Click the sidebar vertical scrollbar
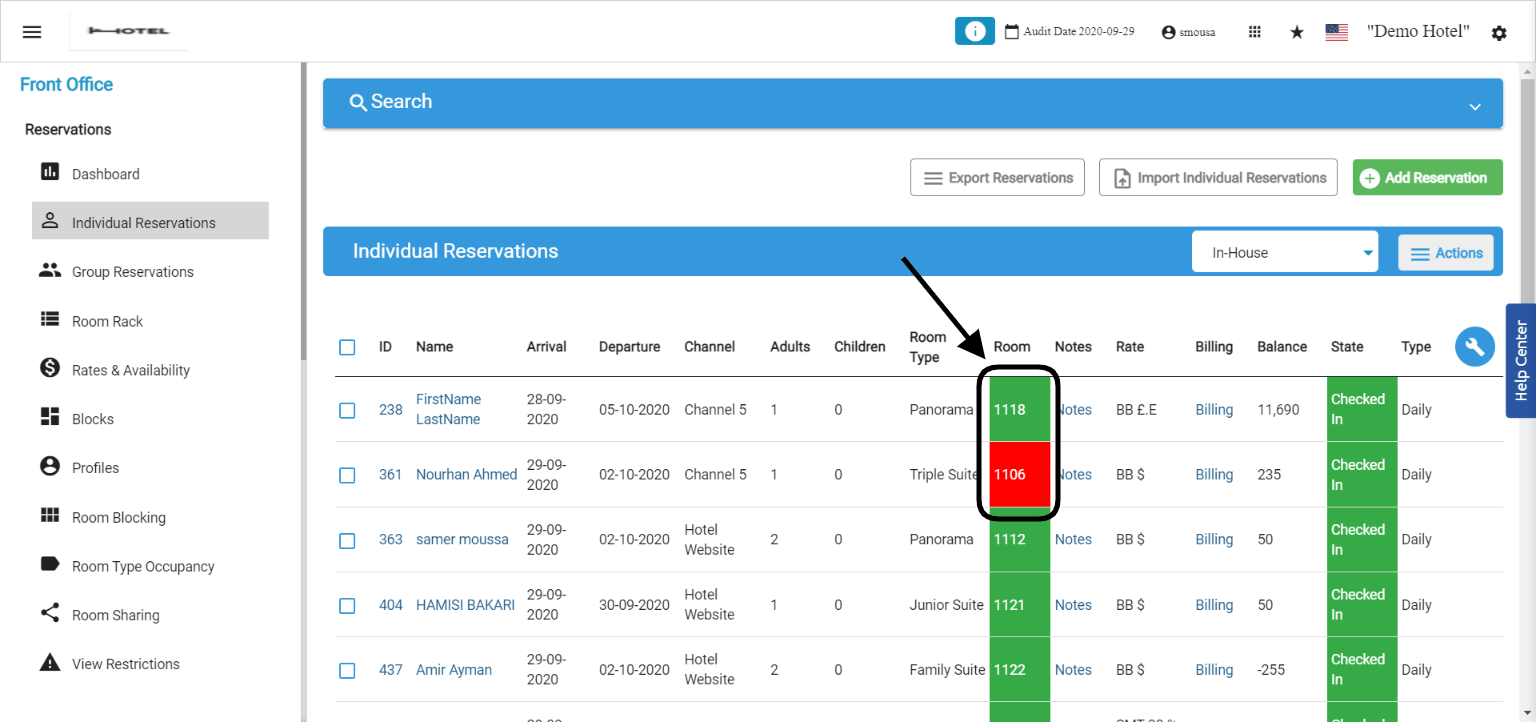Screen dimensions: 1536x722 [304, 210]
